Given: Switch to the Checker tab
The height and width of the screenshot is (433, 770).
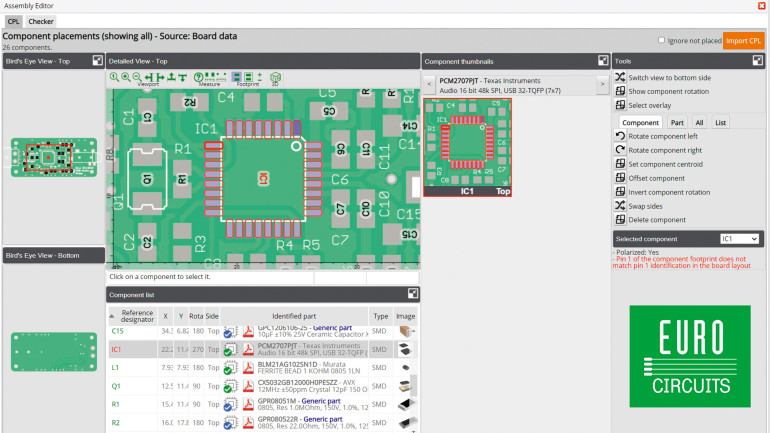Looking at the screenshot, I should [x=41, y=21].
